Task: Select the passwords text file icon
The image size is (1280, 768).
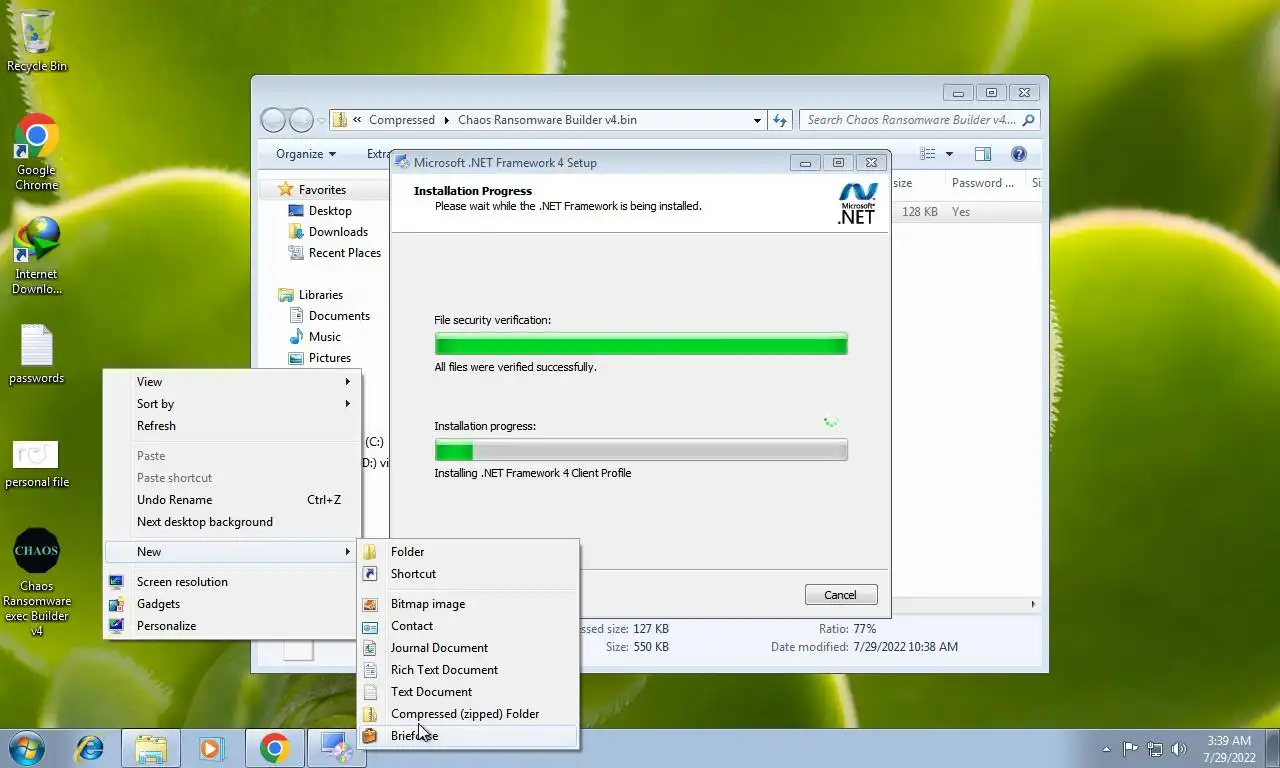Action: point(37,355)
